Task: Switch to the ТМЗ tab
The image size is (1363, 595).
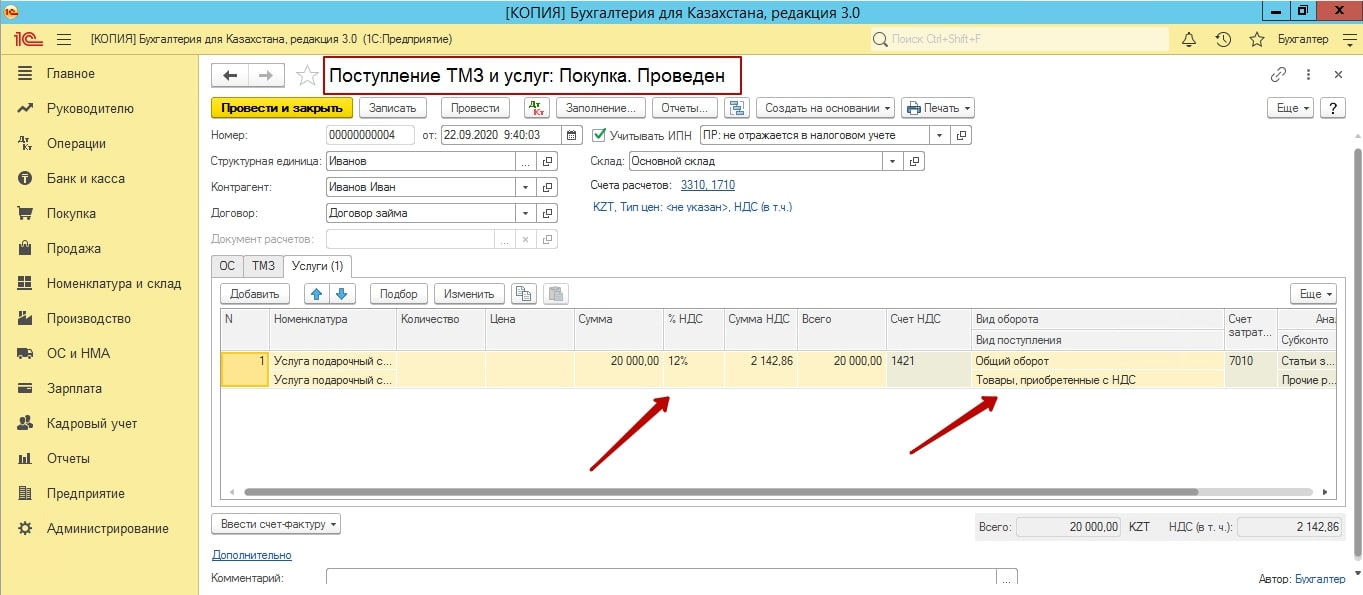Action: (263, 266)
